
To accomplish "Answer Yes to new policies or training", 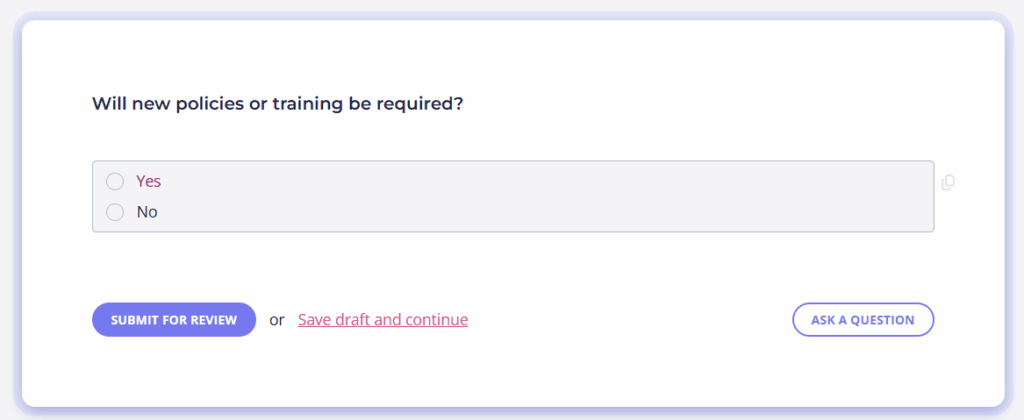I will (x=115, y=181).
